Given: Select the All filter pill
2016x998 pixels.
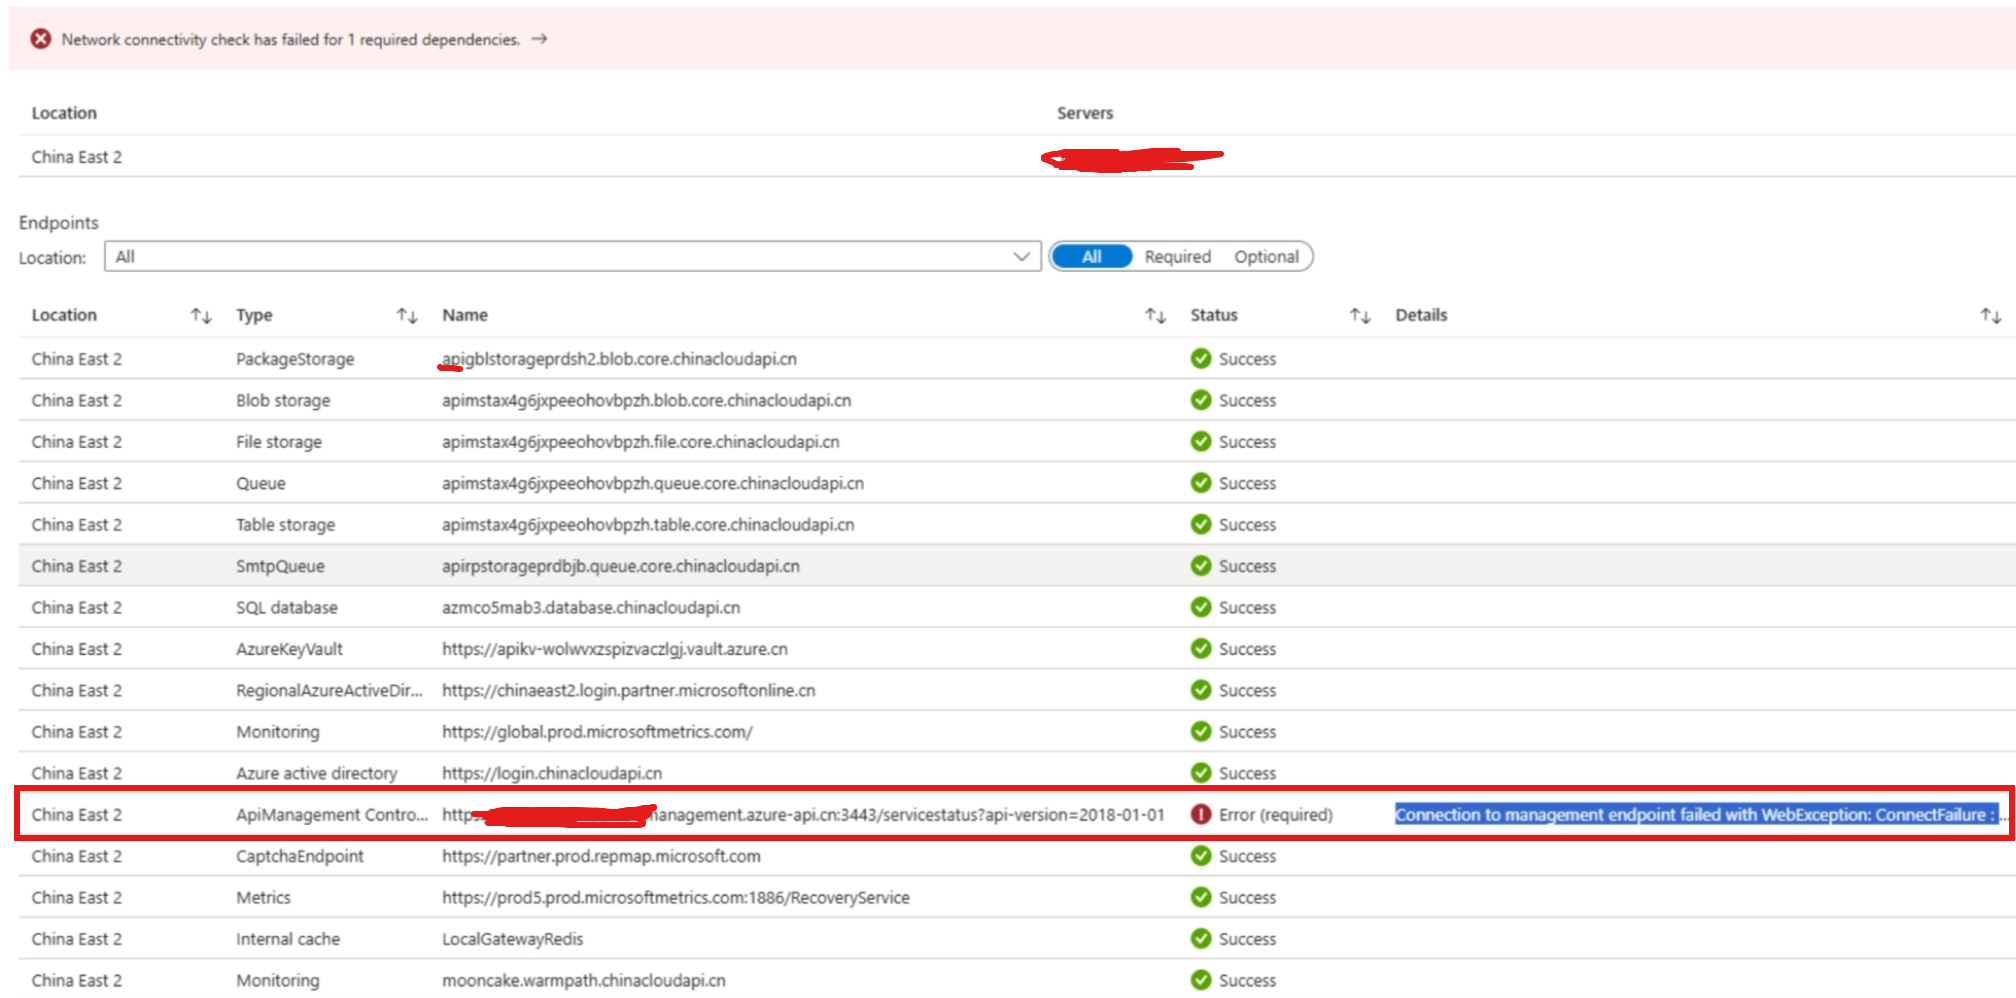Looking at the screenshot, I should (1092, 257).
